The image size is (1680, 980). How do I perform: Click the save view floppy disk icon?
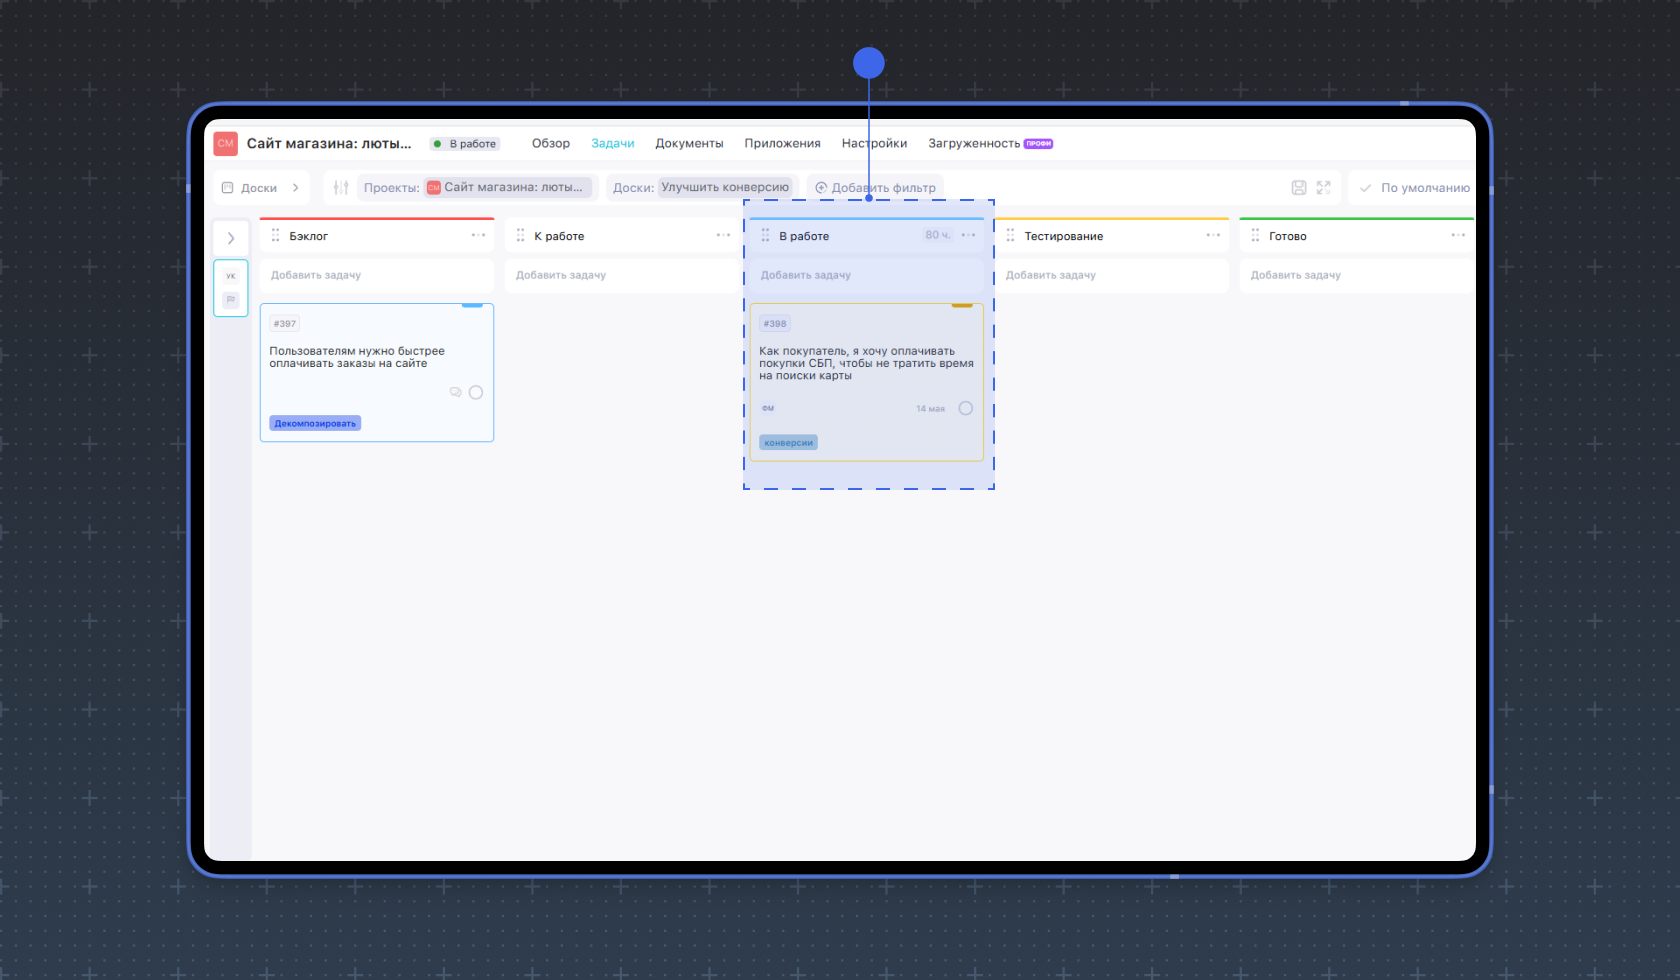click(x=1299, y=188)
